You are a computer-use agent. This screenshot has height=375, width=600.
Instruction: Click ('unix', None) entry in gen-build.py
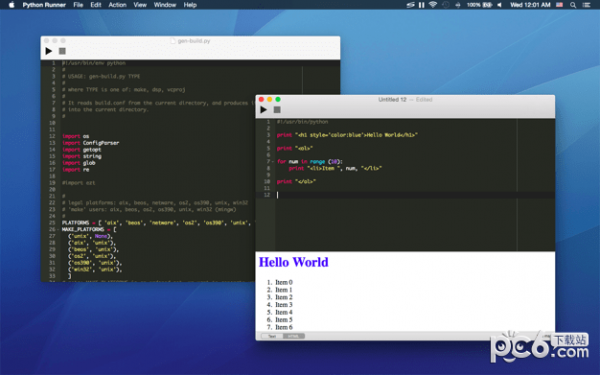[x=90, y=236]
